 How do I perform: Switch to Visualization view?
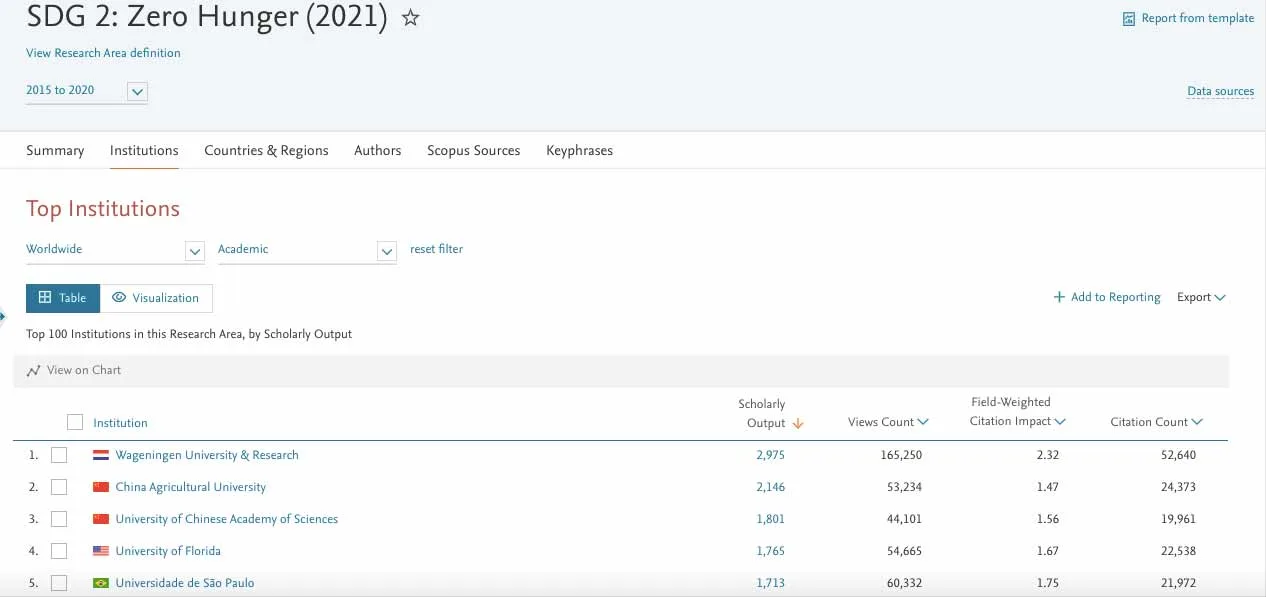pyautogui.click(x=156, y=298)
